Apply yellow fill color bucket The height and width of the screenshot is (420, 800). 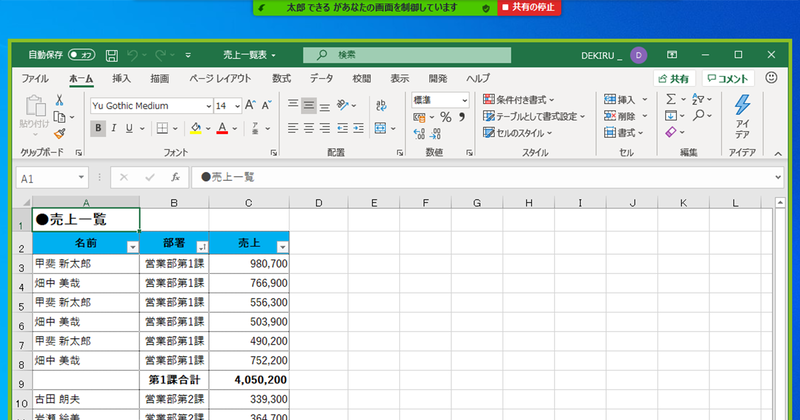pos(196,128)
